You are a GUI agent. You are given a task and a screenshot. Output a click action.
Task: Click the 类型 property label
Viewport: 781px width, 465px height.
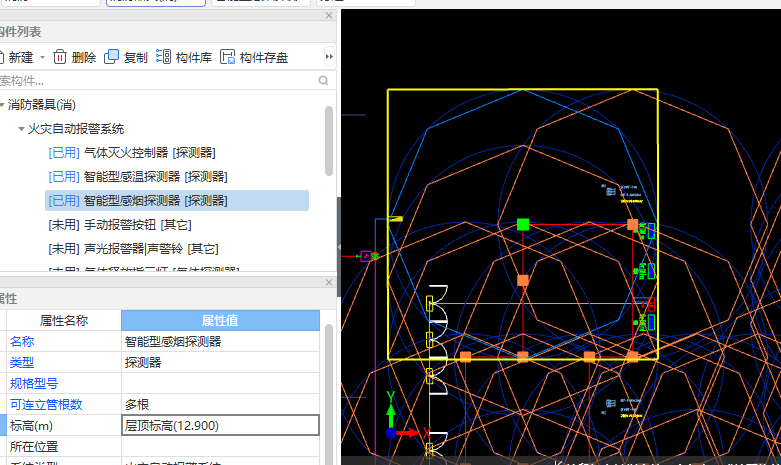click(22, 362)
